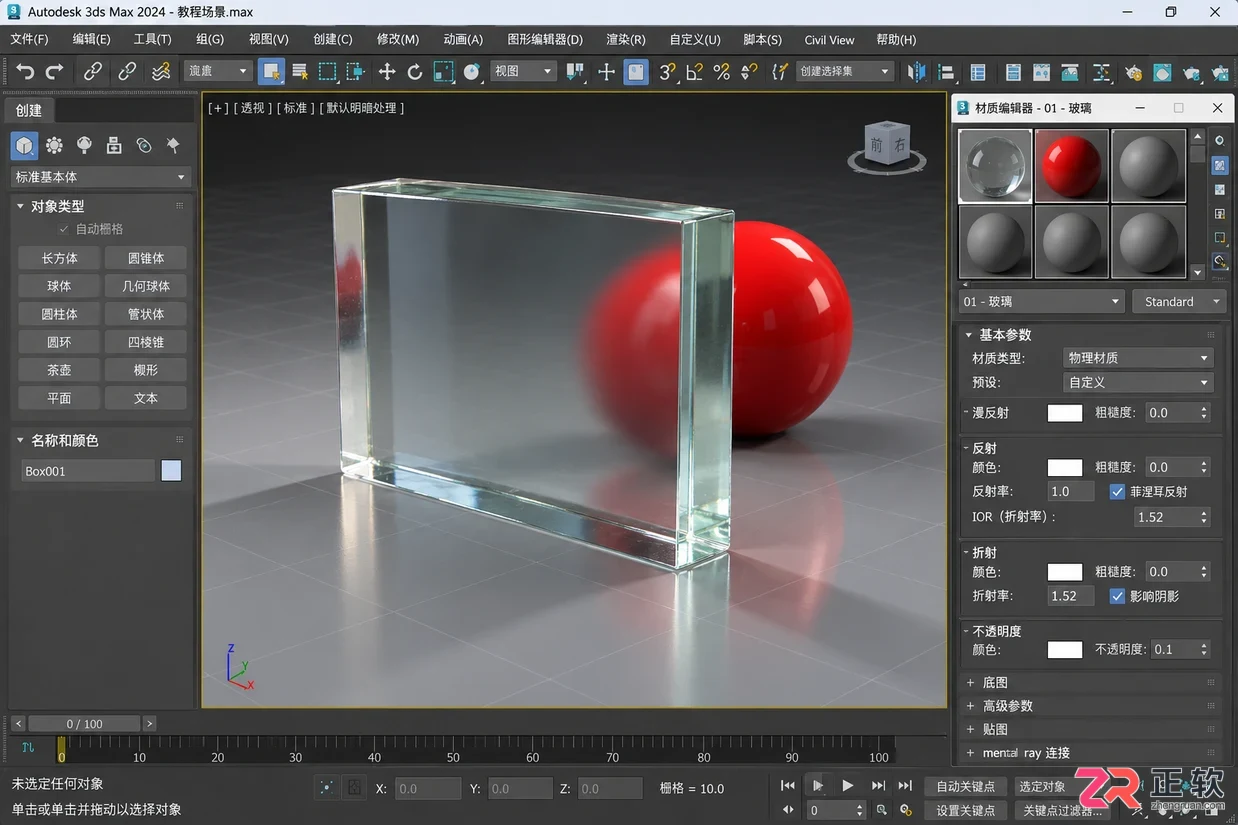Viewport: 1238px width, 825px height.
Task: Activate the Select and Scale tool
Action: (x=444, y=71)
